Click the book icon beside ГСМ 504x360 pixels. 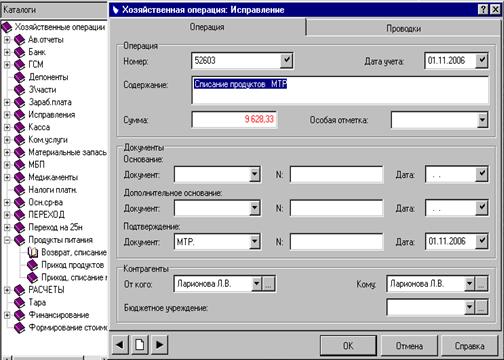(x=19, y=65)
